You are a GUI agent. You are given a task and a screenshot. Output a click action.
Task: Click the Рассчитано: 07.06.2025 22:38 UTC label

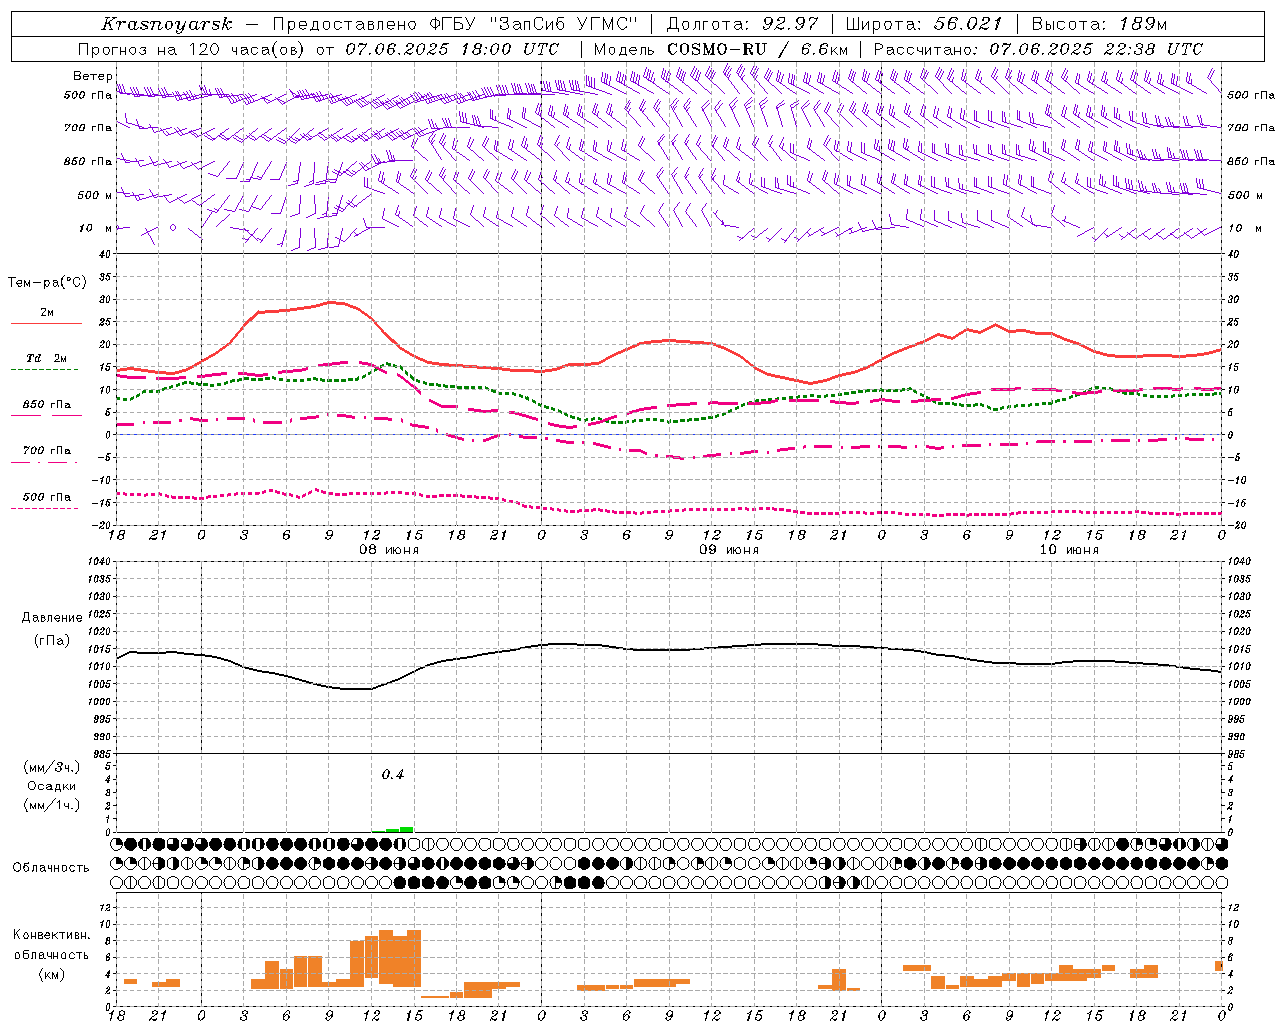point(1038,49)
